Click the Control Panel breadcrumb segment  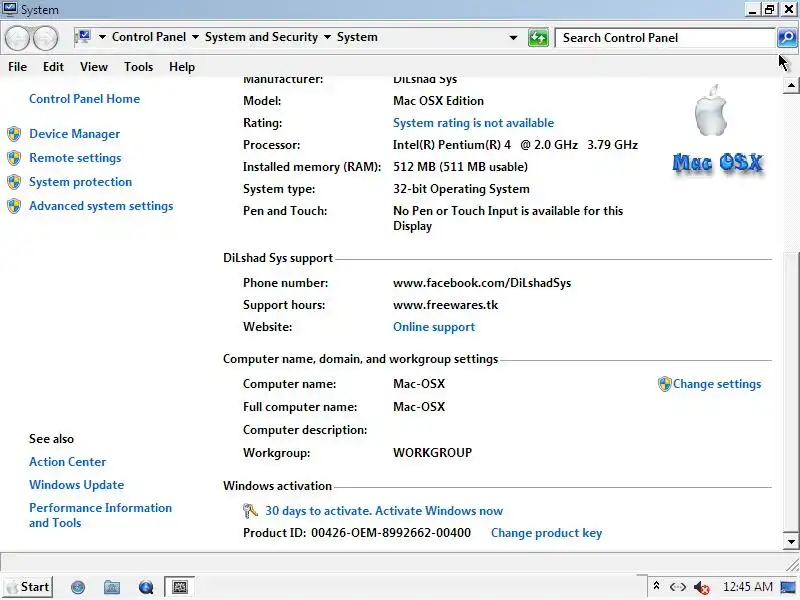pyautogui.click(x=149, y=37)
